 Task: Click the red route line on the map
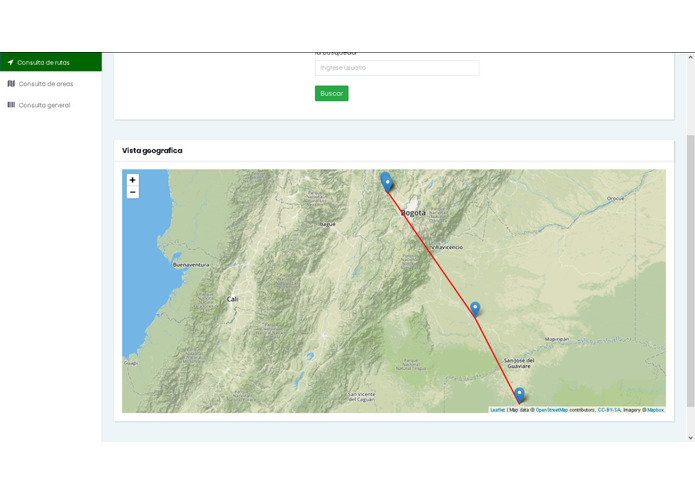430,250
